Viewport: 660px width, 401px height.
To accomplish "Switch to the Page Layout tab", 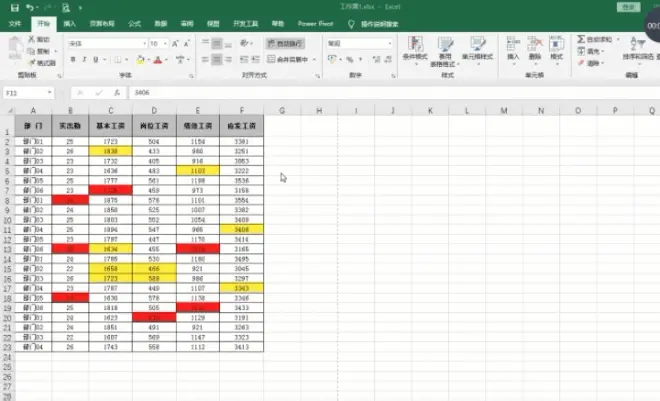I will pyautogui.click(x=102, y=24).
